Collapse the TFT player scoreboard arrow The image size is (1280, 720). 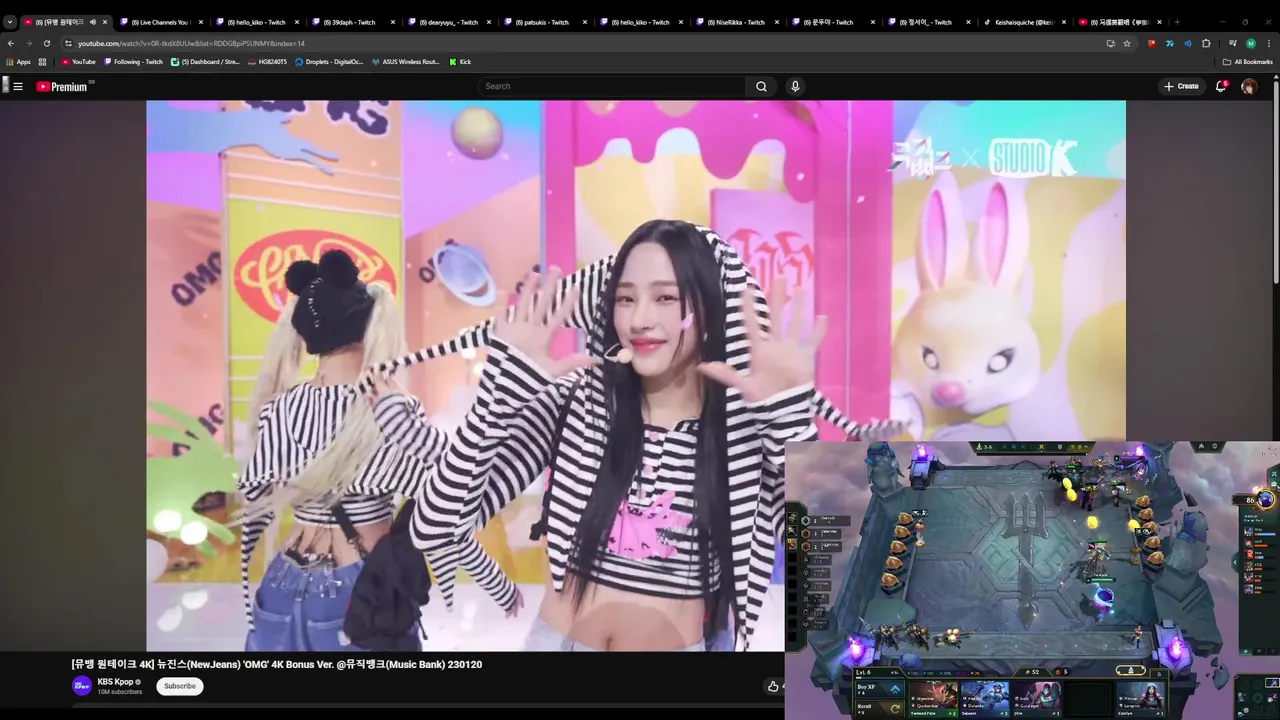click(x=1234, y=563)
